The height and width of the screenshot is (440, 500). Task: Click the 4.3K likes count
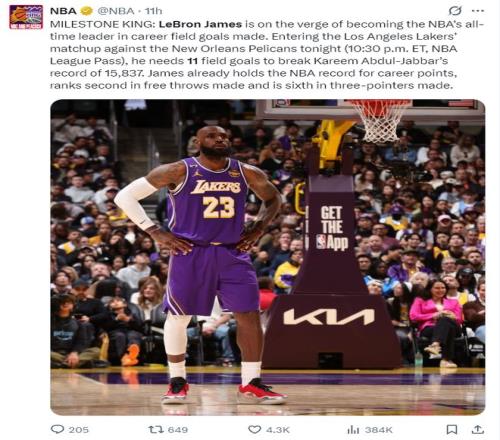click(x=278, y=430)
